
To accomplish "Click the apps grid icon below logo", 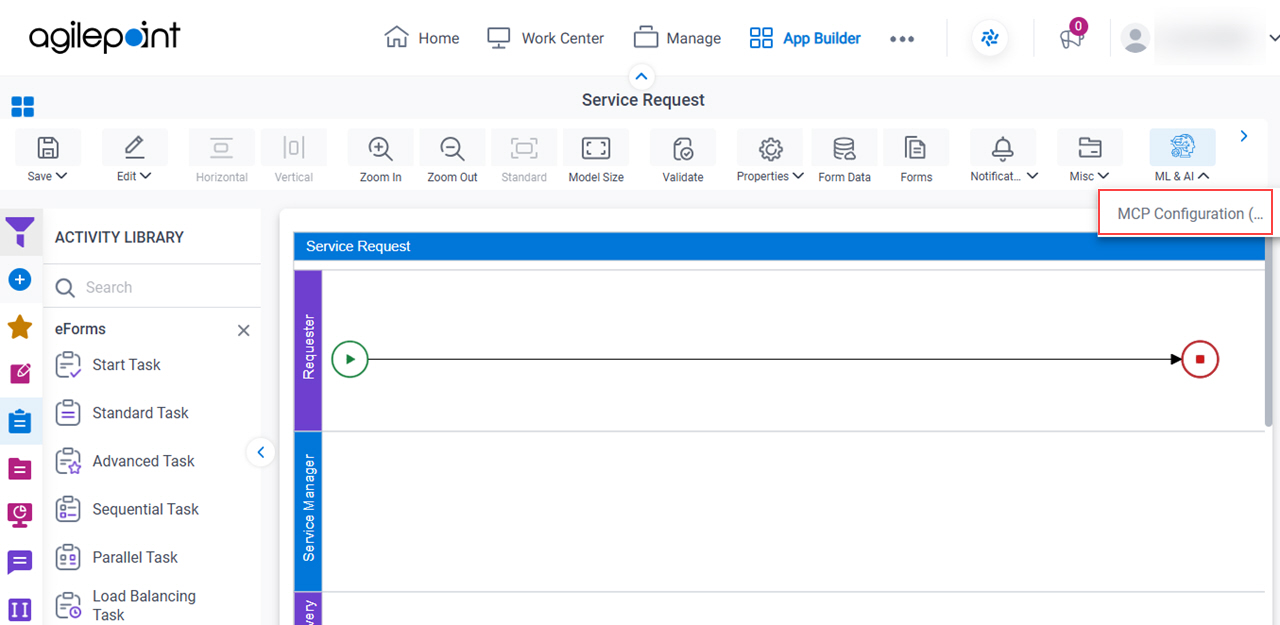I will coord(22,107).
